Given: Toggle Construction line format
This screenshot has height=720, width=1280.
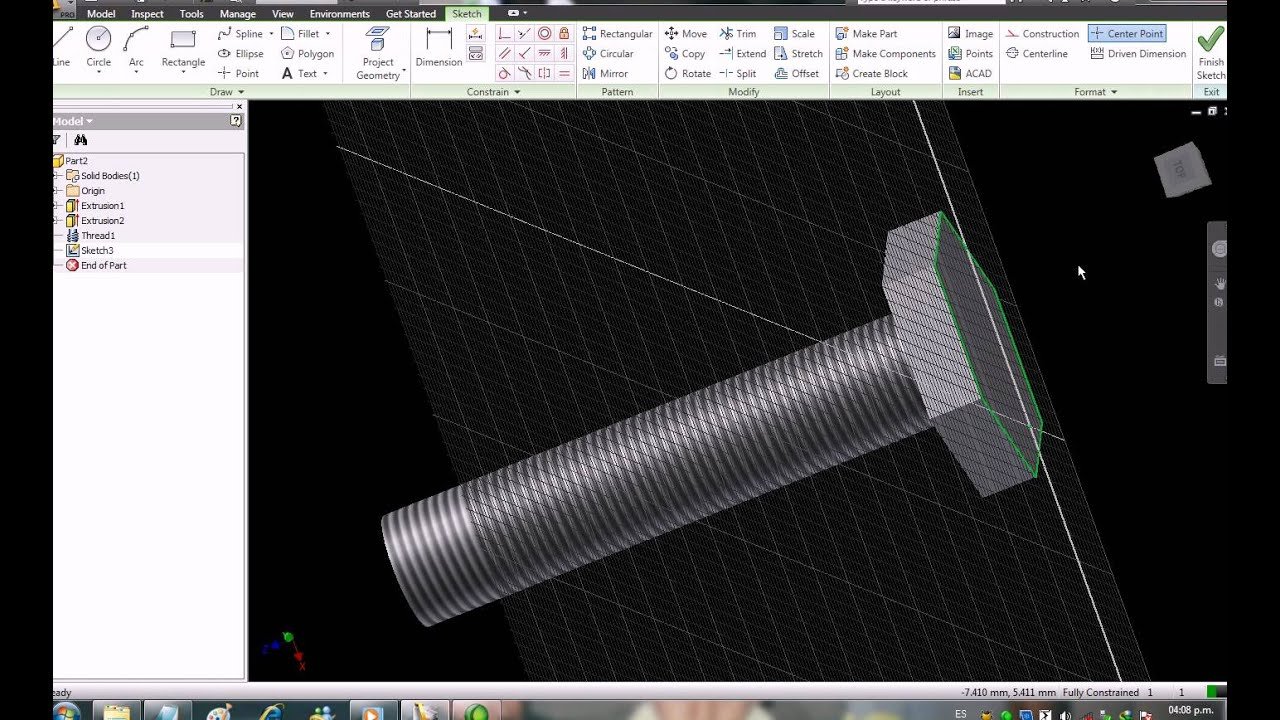Looking at the screenshot, I should point(1042,34).
